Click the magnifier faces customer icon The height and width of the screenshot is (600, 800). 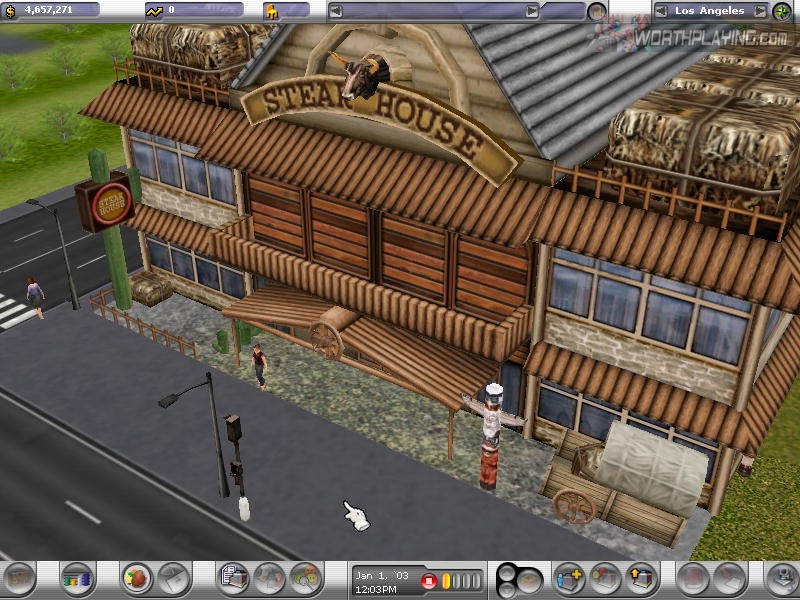(x=304, y=577)
